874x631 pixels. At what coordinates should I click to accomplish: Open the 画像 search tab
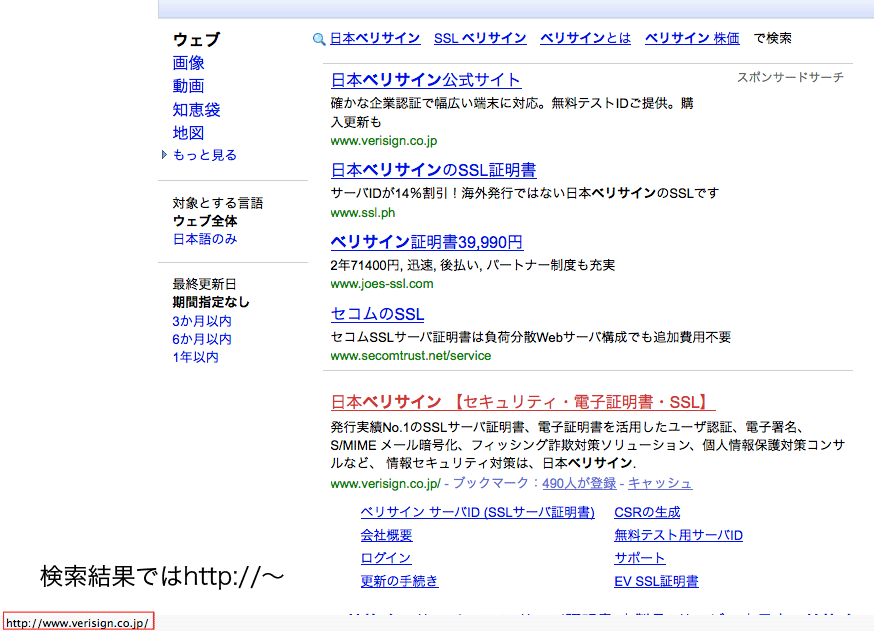(188, 63)
